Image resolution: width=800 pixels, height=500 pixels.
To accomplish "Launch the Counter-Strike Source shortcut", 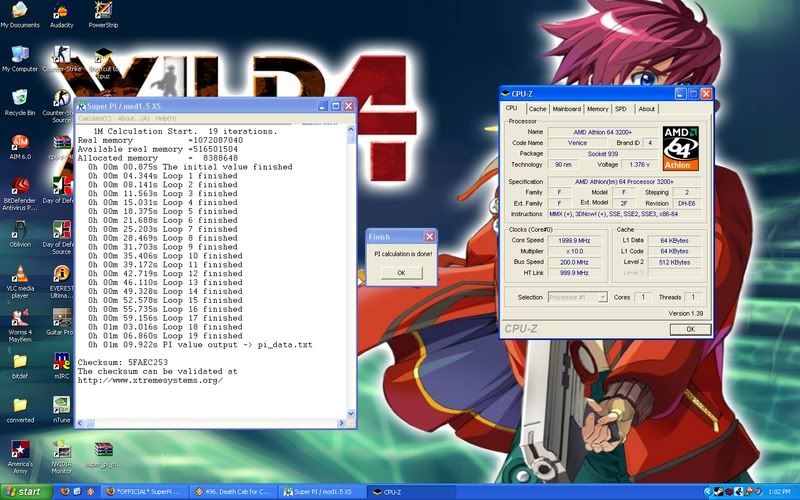I will click(62, 106).
